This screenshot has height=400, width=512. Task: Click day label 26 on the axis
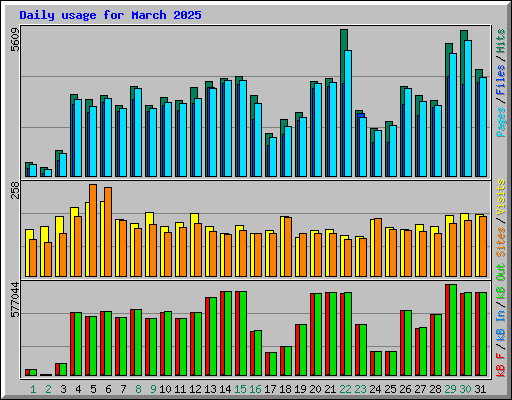coord(405,389)
